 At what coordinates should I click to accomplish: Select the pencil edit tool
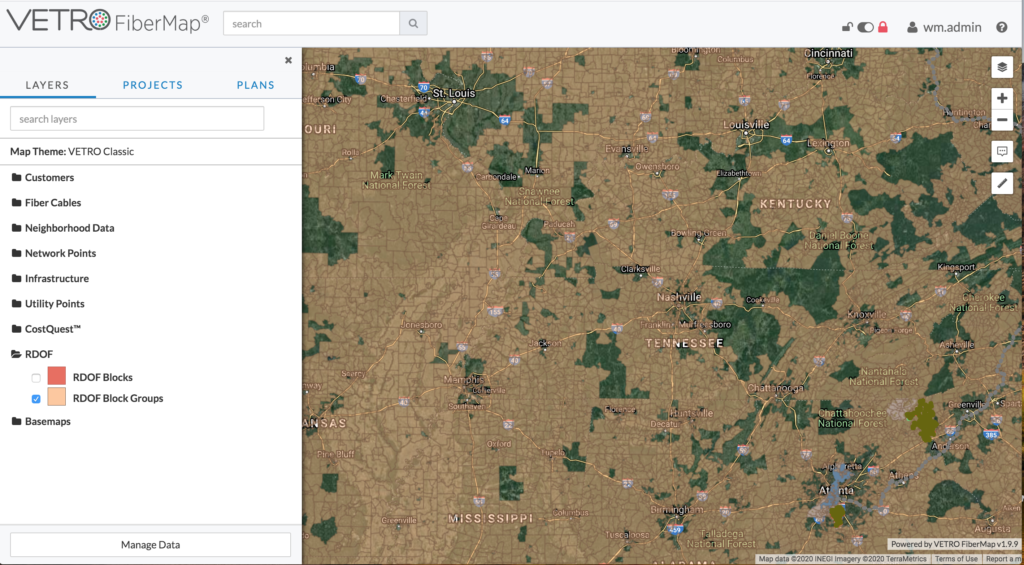[x=1002, y=183]
